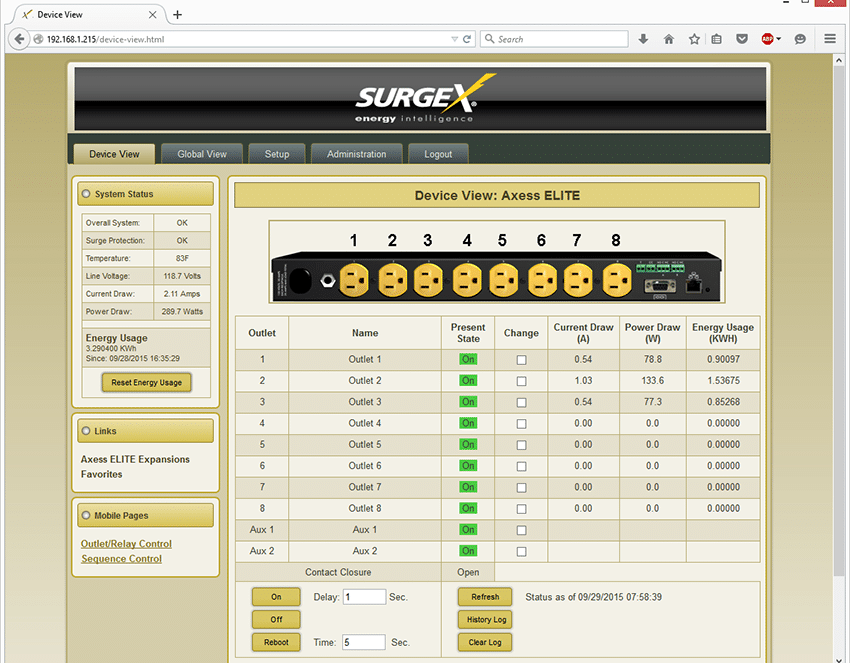Click into the browser Search box
This screenshot has height=663, width=850.
(554, 39)
